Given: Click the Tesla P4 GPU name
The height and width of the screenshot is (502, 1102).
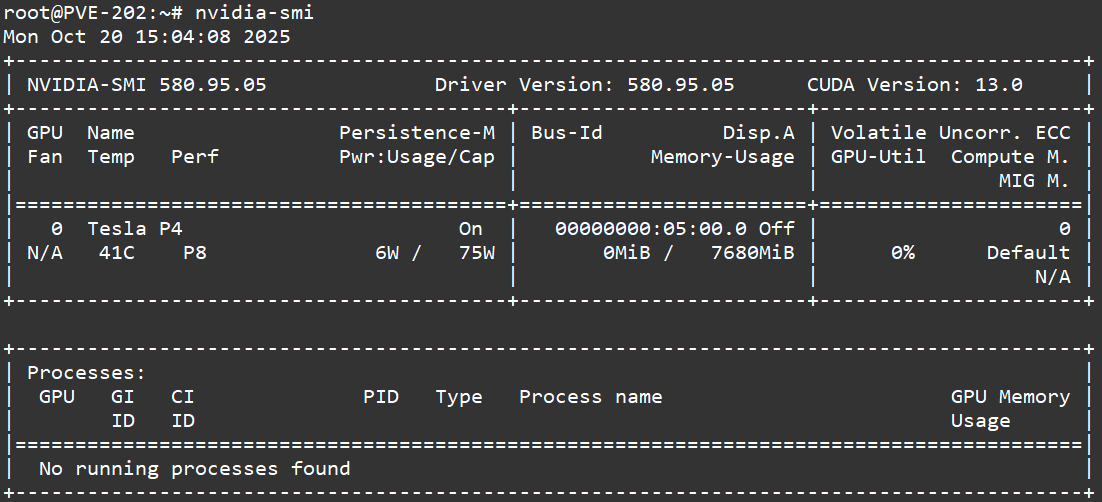Looking at the screenshot, I should coord(134,229).
